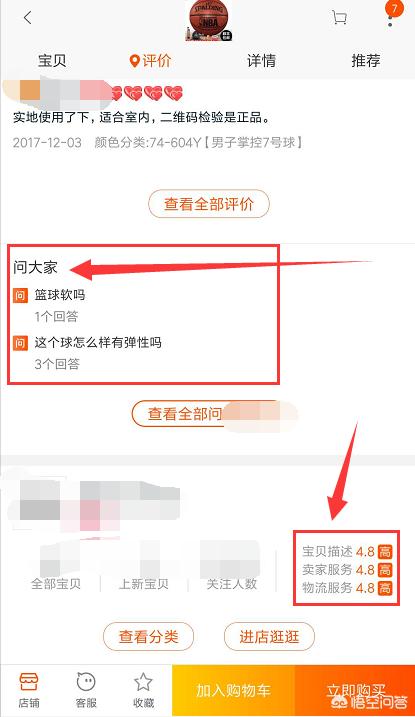Open the shopping cart icon
The width and height of the screenshot is (415, 717).
click(x=339, y=18)
